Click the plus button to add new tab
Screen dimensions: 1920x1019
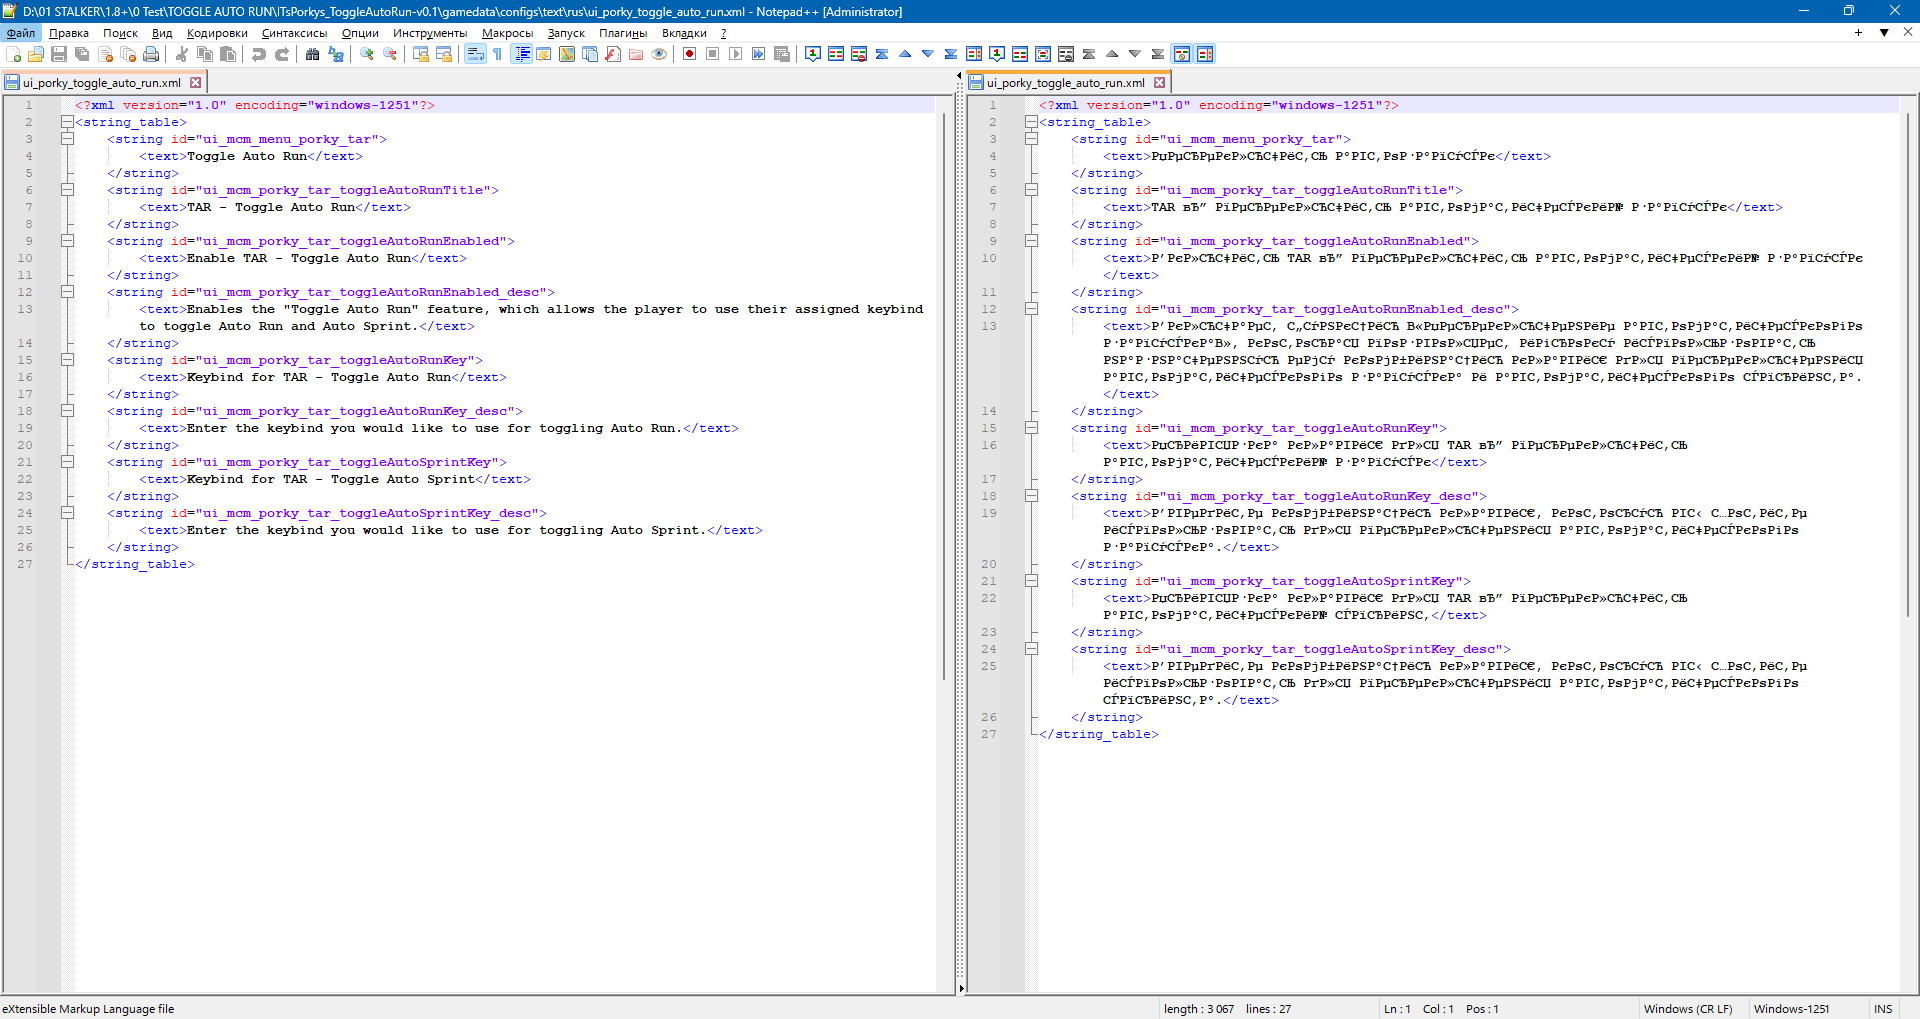coord(1859,33)
